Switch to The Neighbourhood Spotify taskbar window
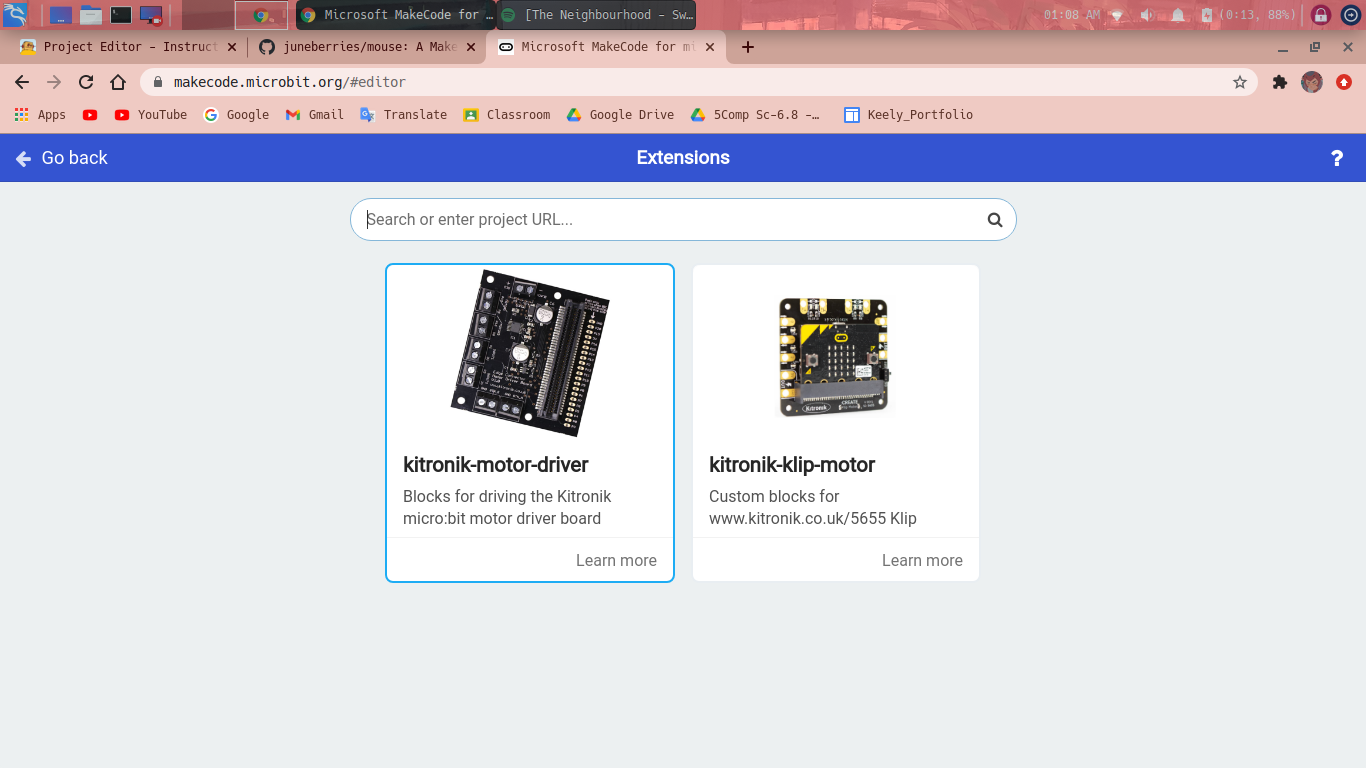The image size is (1366, 768). coord(596,15)
